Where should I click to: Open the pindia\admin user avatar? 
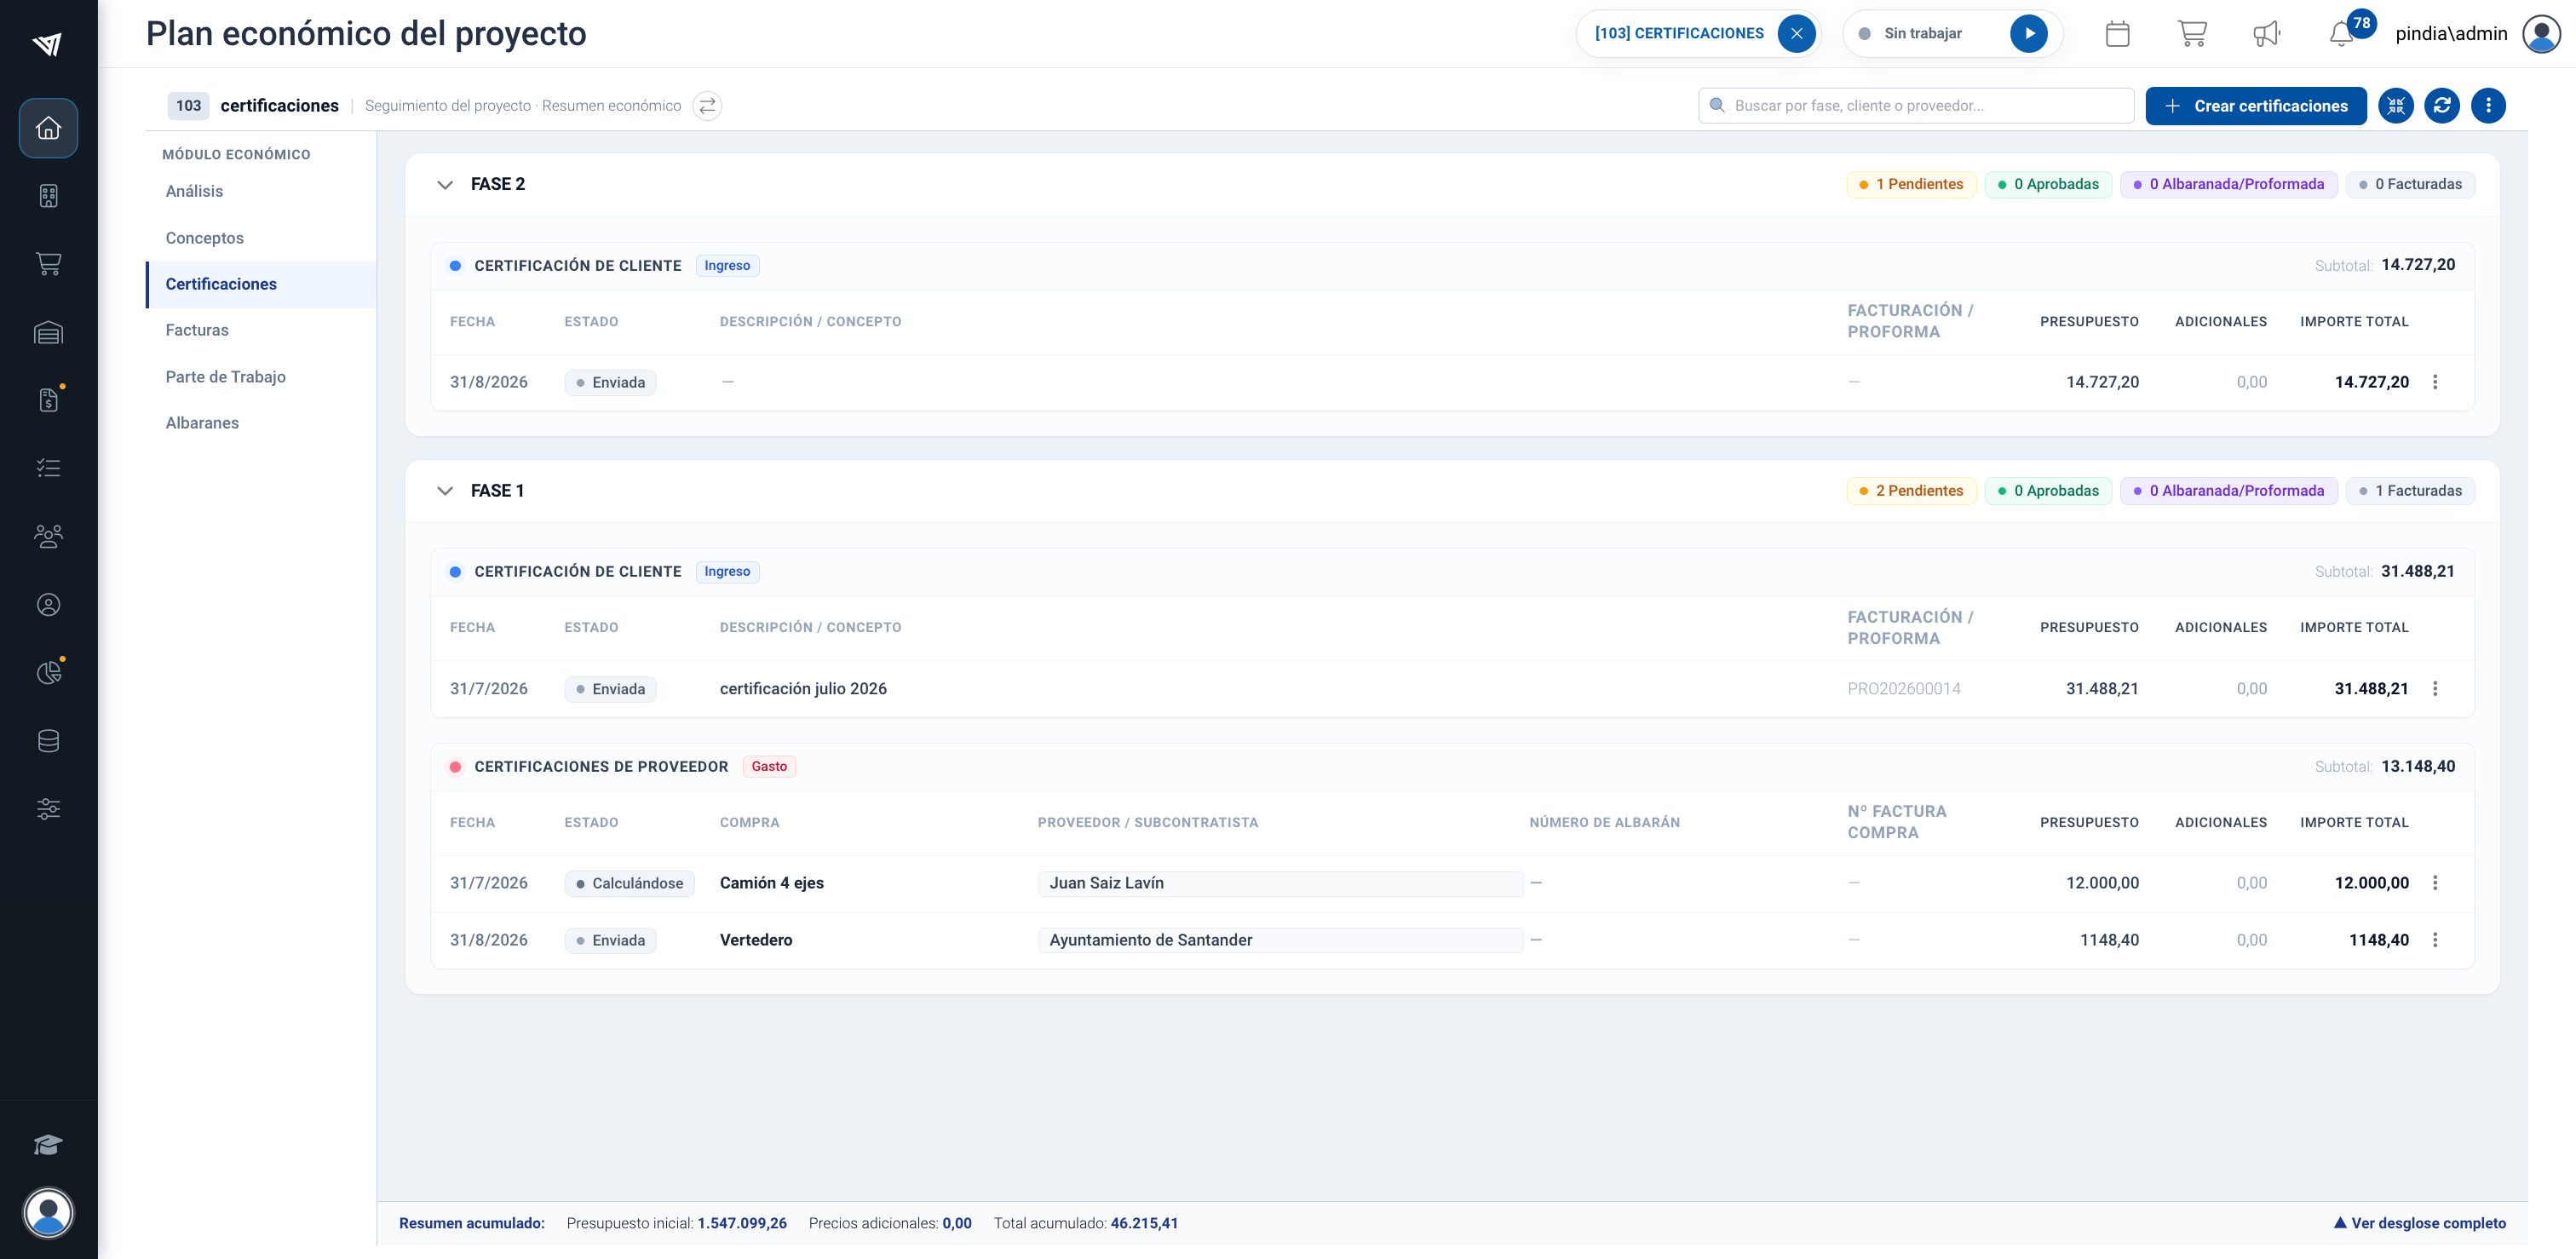pos(2540,34)
